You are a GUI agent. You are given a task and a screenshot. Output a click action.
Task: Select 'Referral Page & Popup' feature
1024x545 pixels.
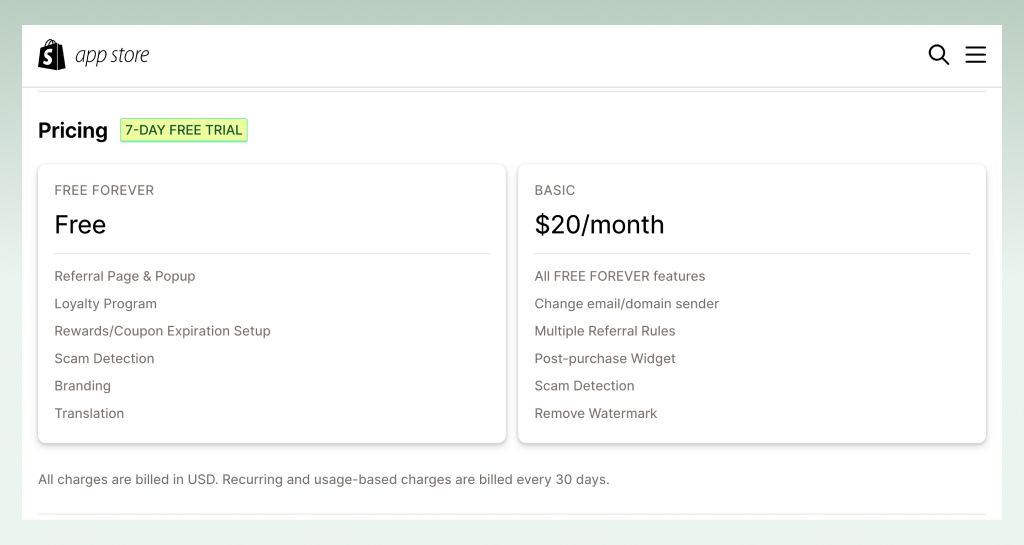click(x=125, y=276)
